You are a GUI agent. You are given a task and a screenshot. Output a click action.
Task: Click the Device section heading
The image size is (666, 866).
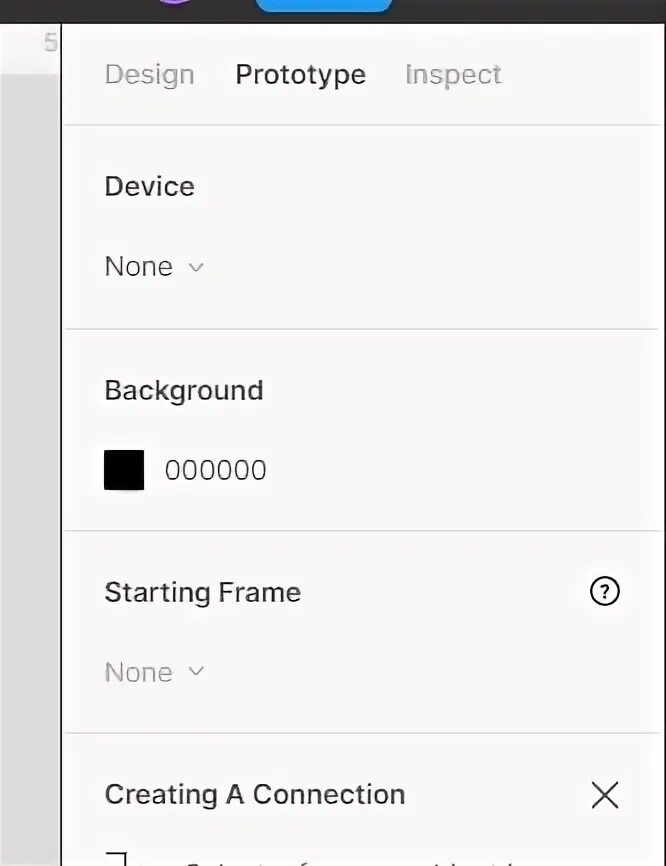150,186
